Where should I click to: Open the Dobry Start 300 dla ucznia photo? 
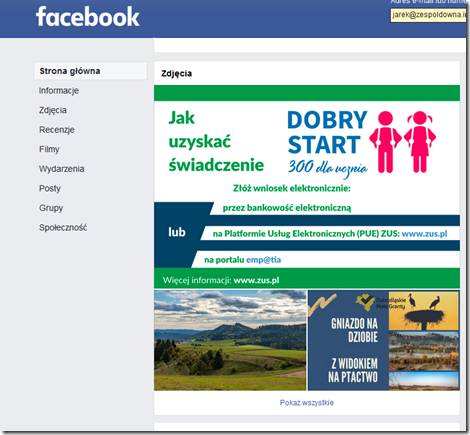click(307, 187)
